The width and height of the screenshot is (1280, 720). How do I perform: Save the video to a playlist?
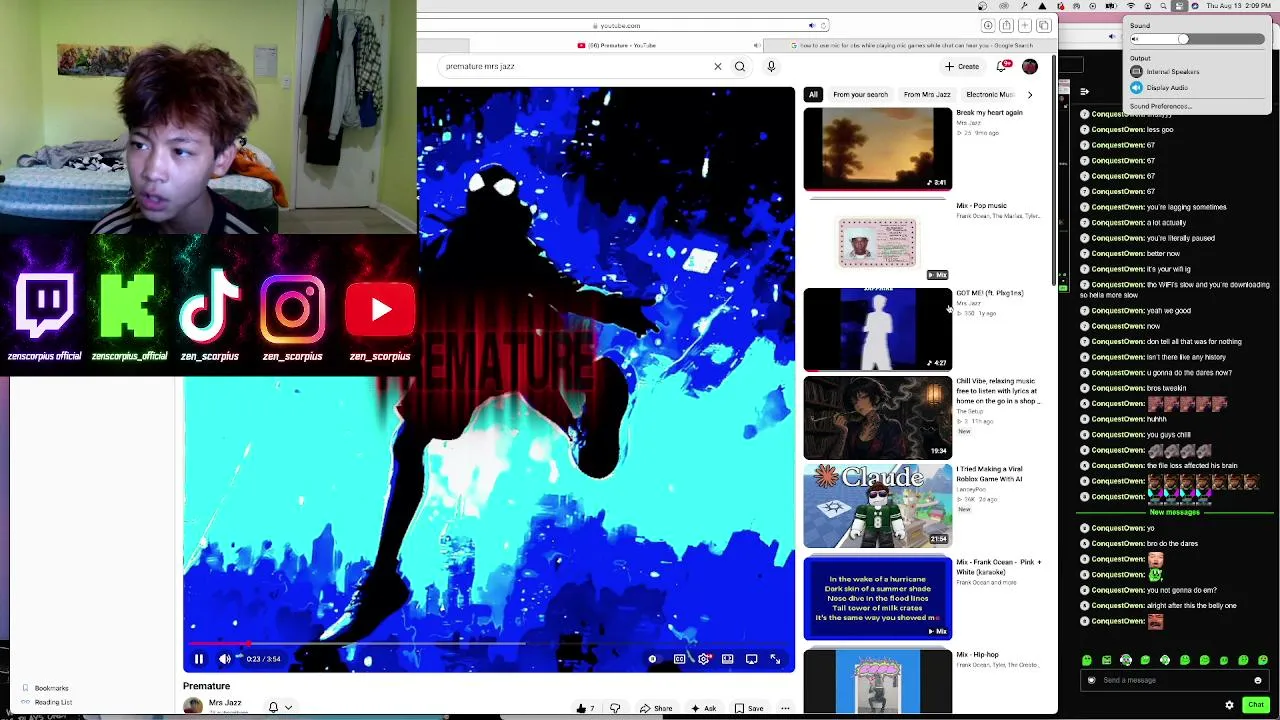click(749, 708)
